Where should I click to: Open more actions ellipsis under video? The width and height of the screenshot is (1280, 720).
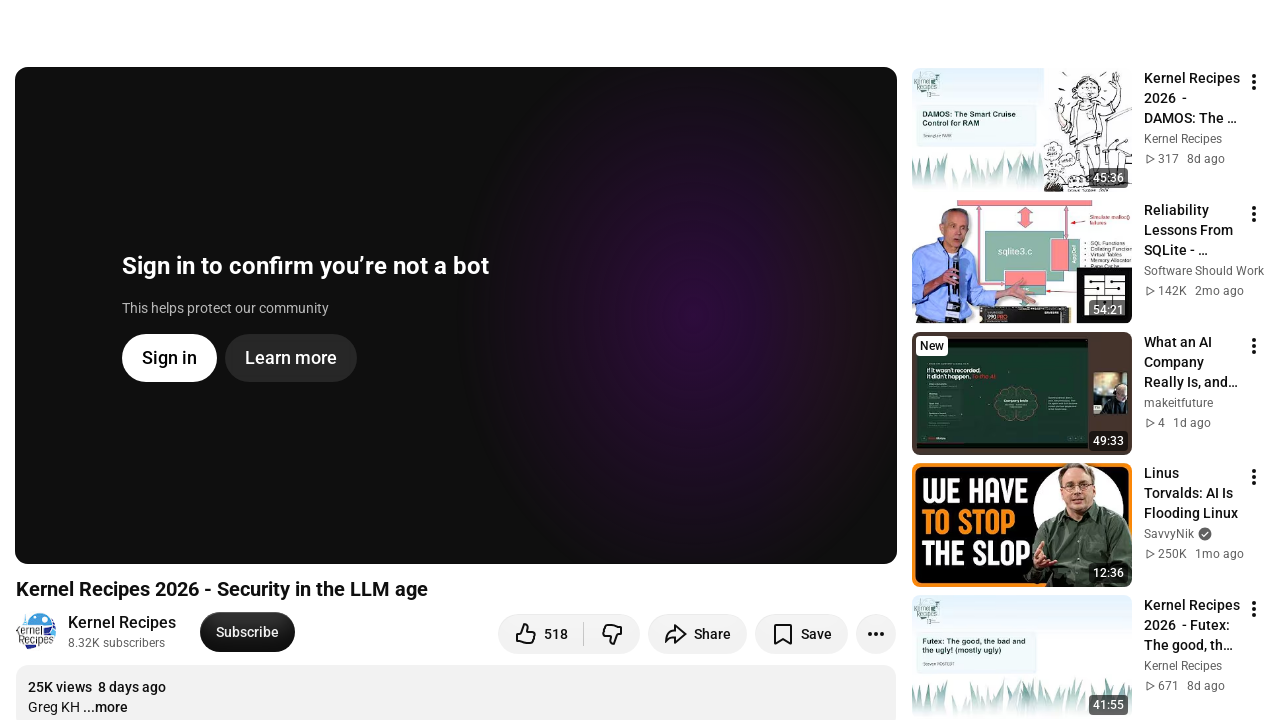click(x=876, y=634)
